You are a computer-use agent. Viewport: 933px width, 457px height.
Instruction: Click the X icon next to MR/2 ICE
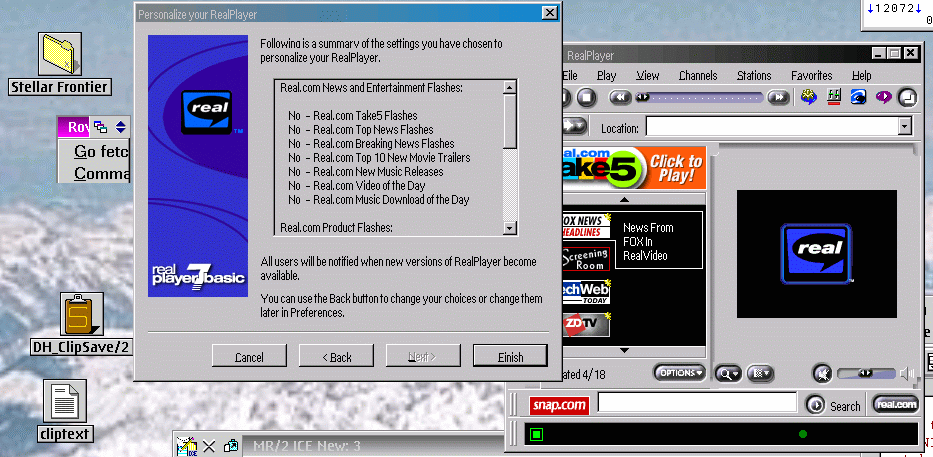[209, 446]
